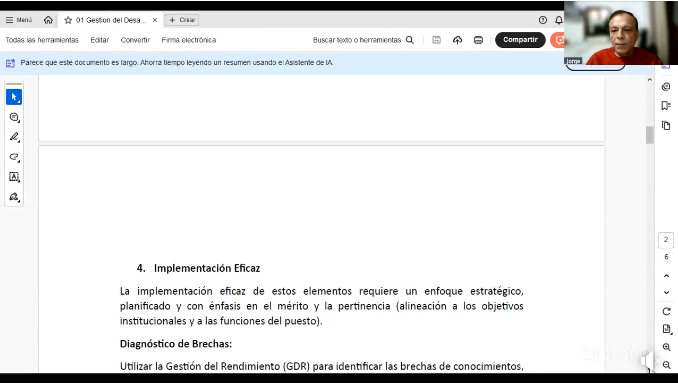
Task: Click the Compartir button
Action: tap(520, 40)
